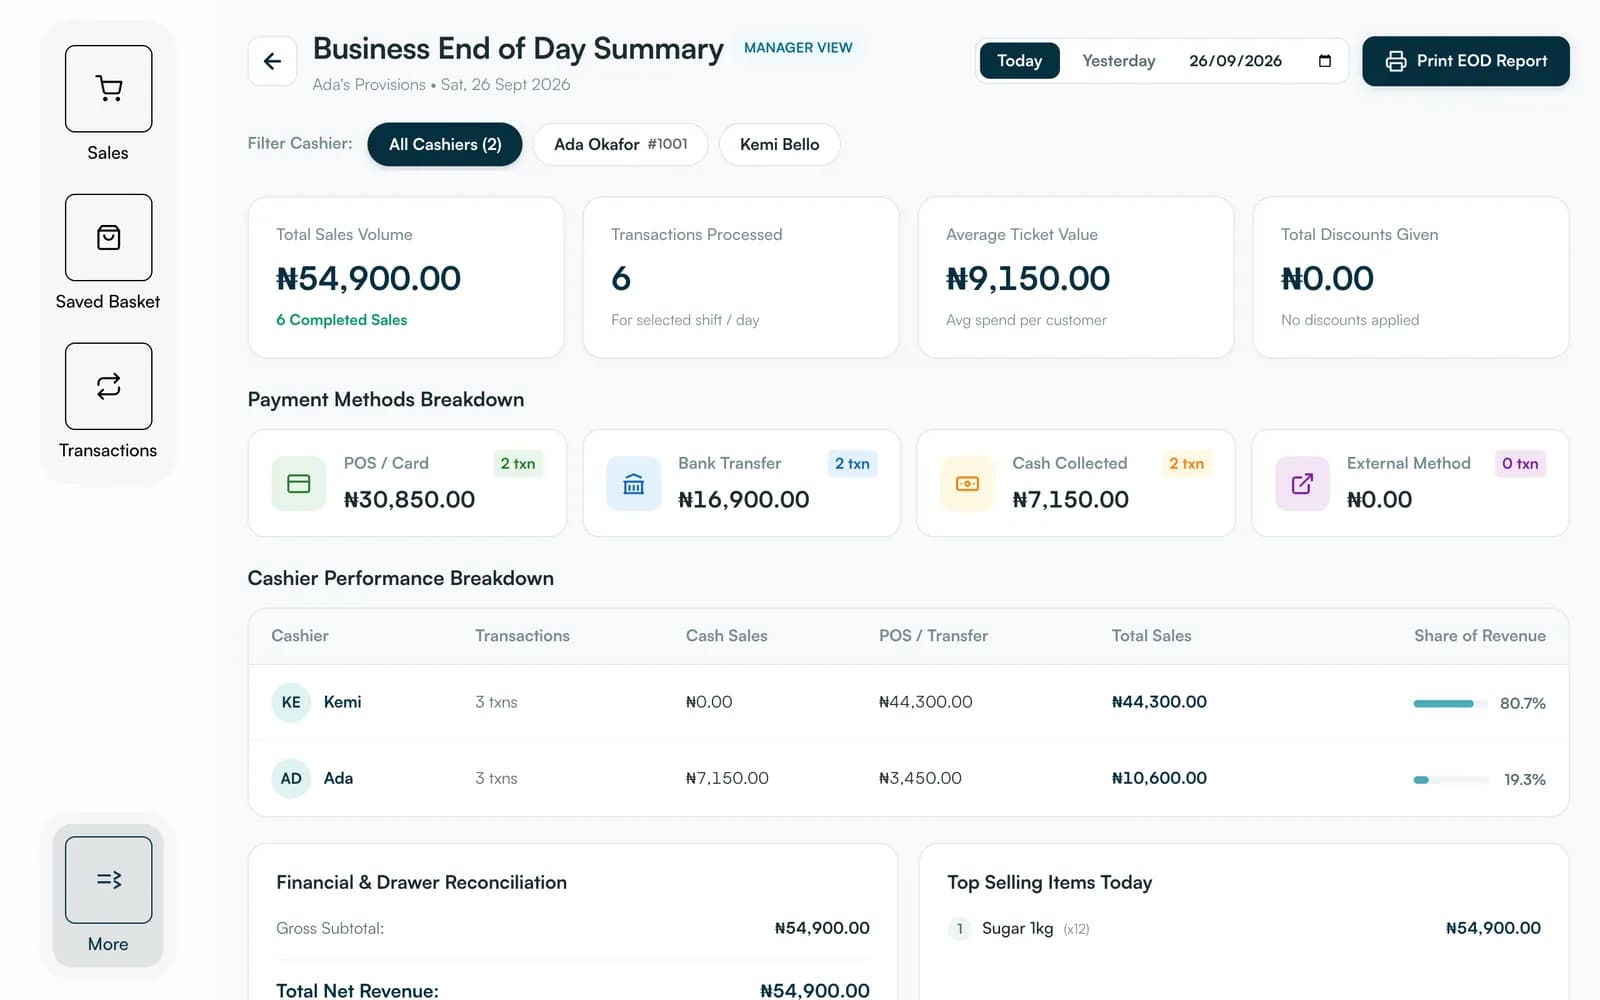Viewport: 1600px width, 1000px height.
Task: Click the AD avatar for Ada
Action: click(291, 778)
